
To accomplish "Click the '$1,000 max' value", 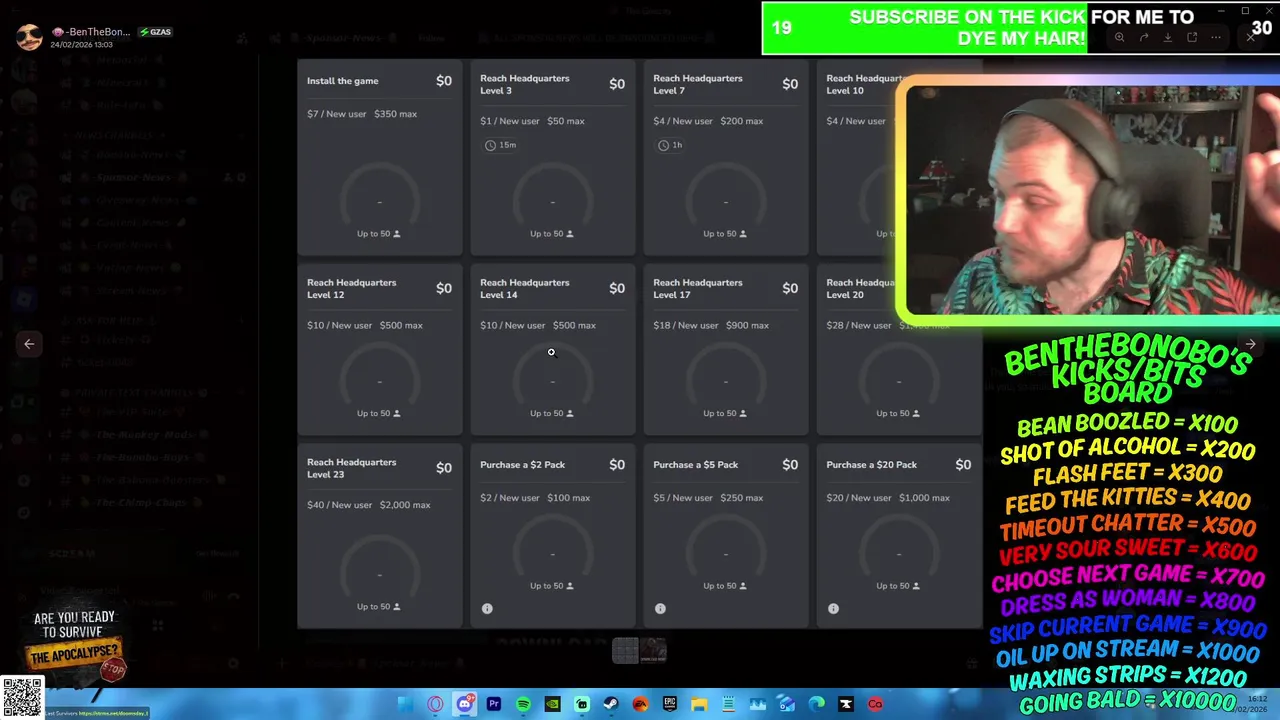I will (925, 498).
